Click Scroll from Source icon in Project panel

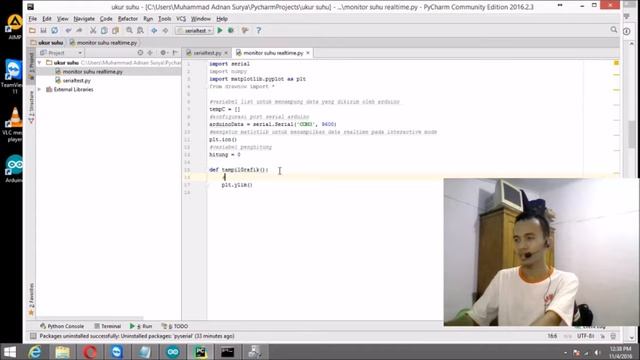click(140, 53)
